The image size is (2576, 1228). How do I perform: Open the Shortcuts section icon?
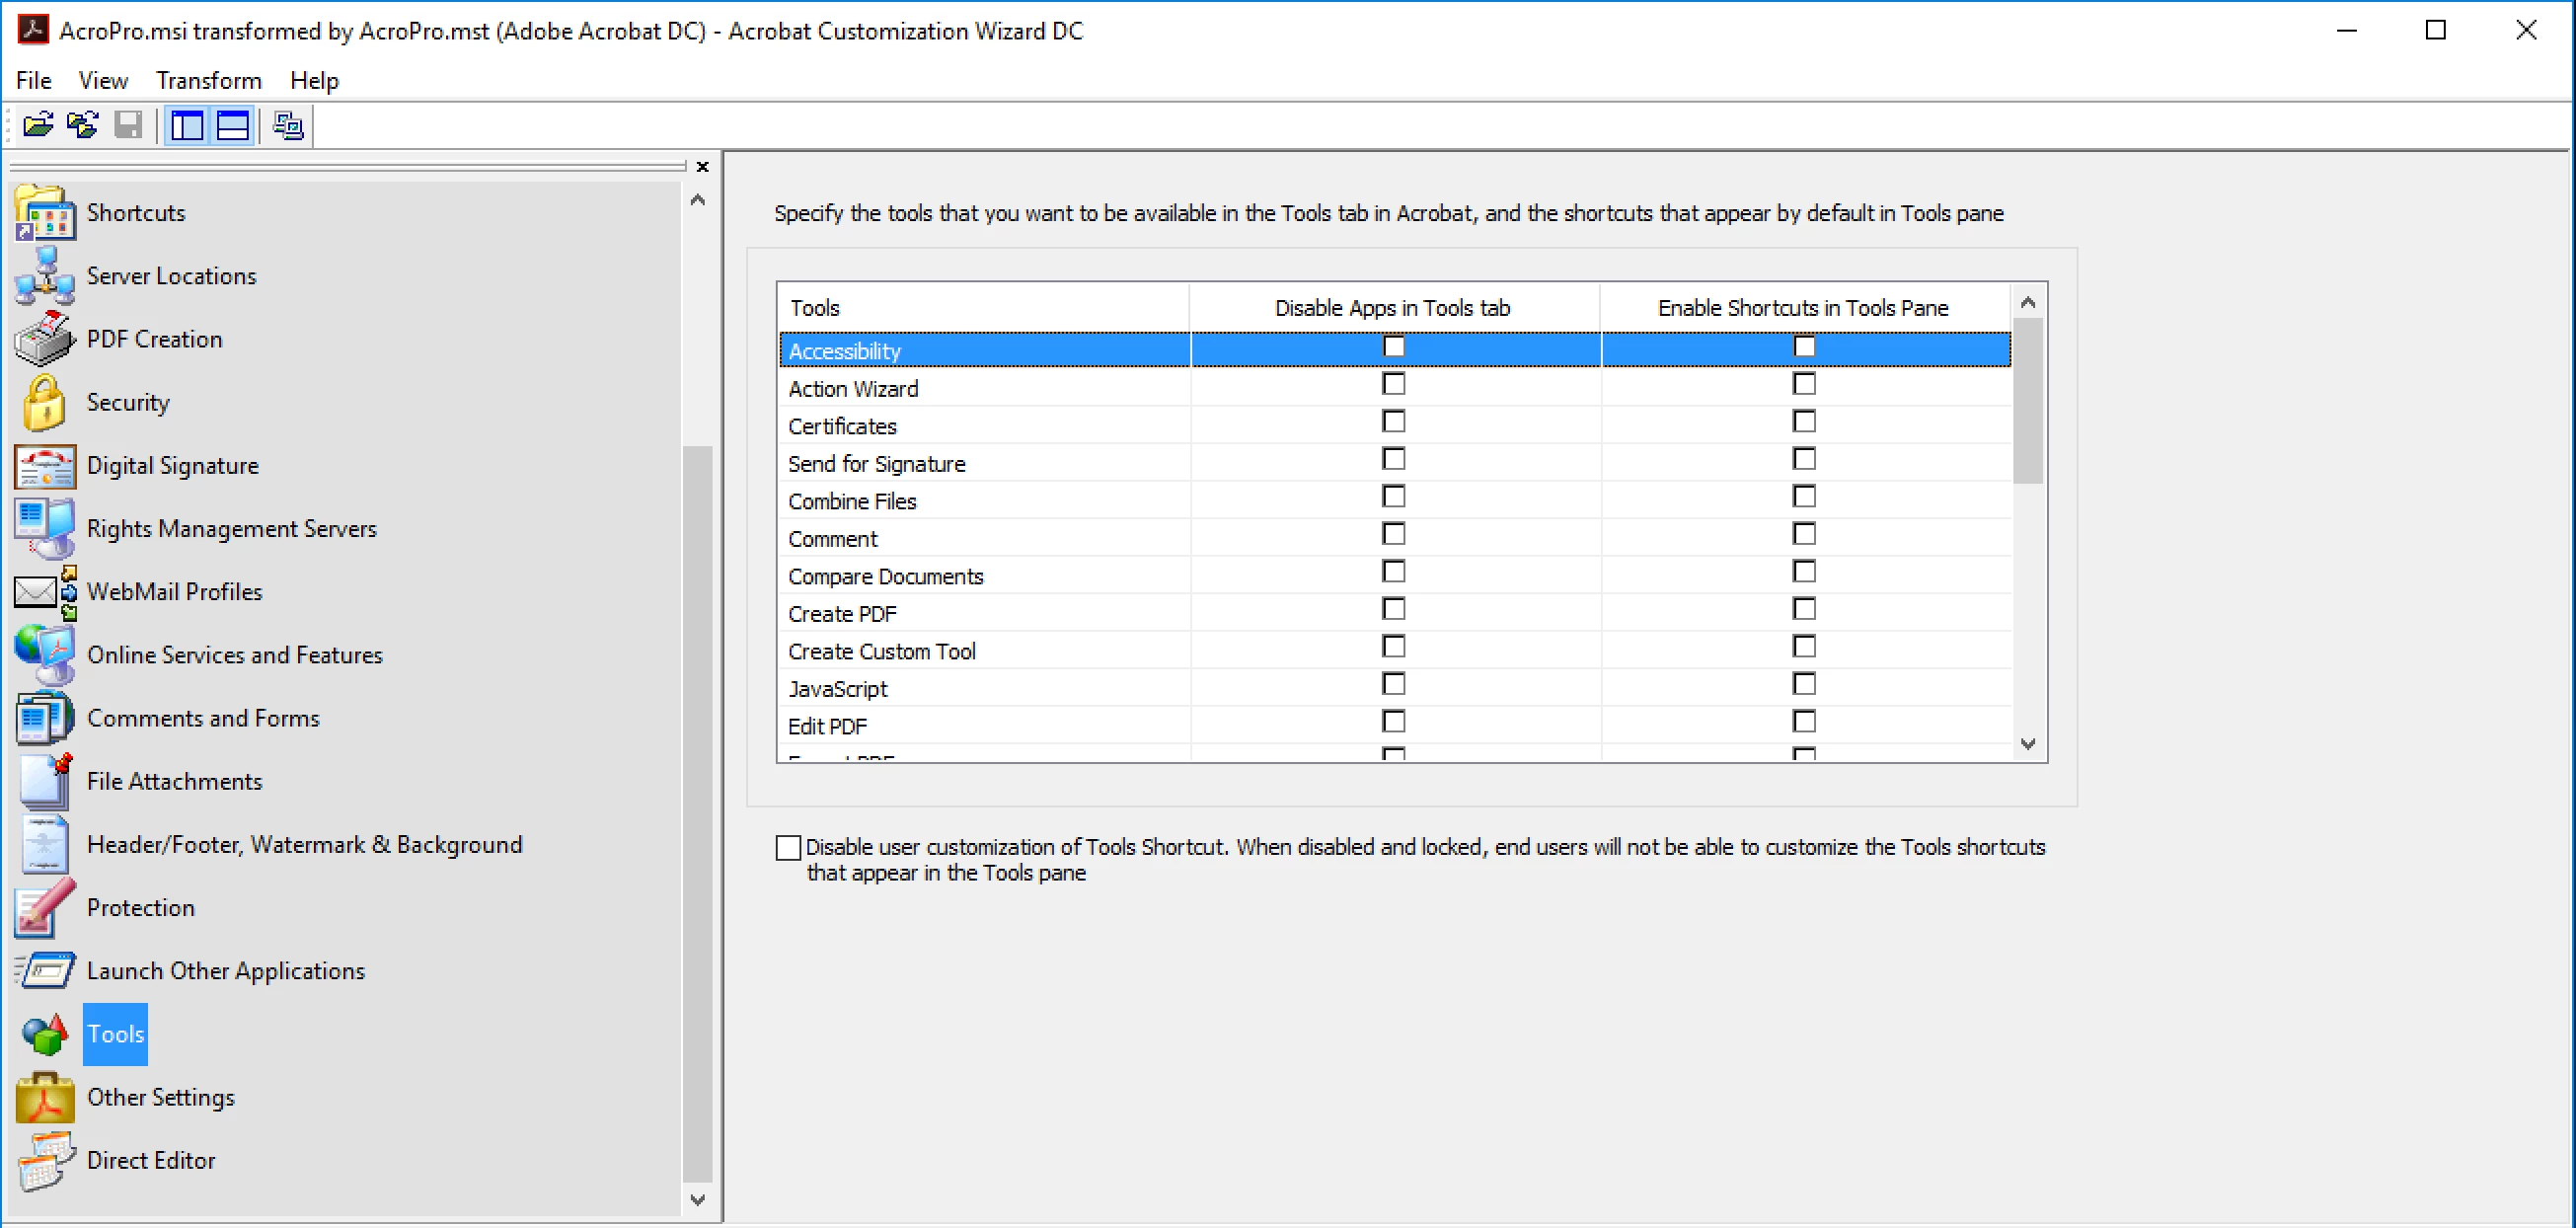[x=45, y=213]
